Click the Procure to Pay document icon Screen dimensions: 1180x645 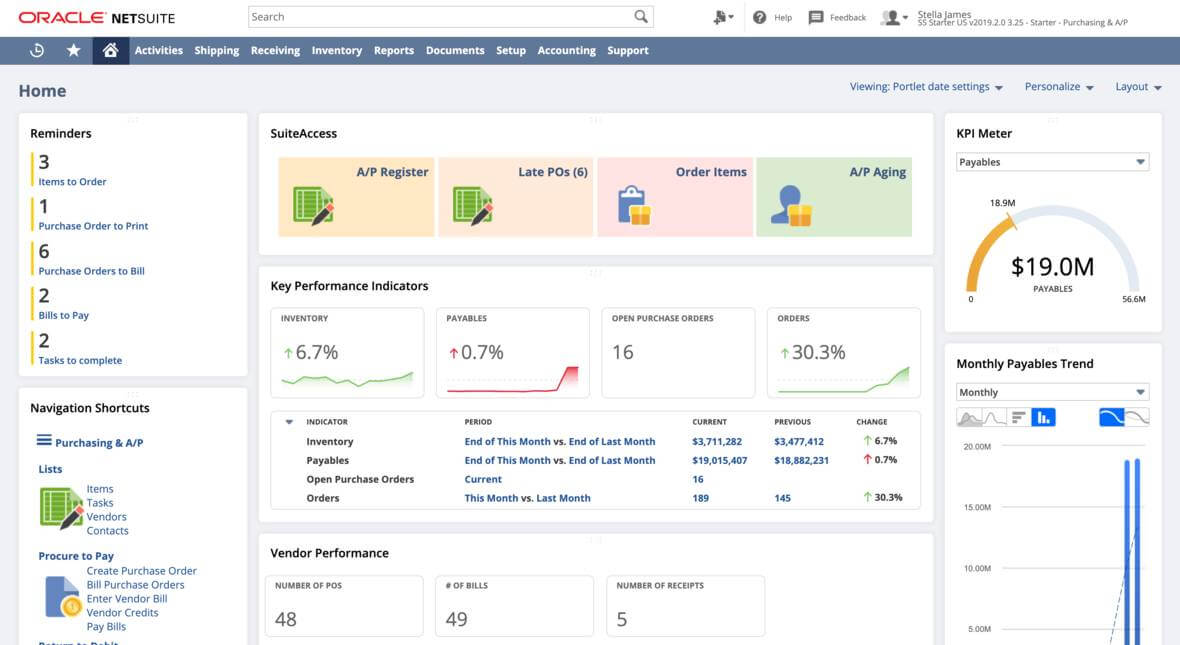[63, 597]
